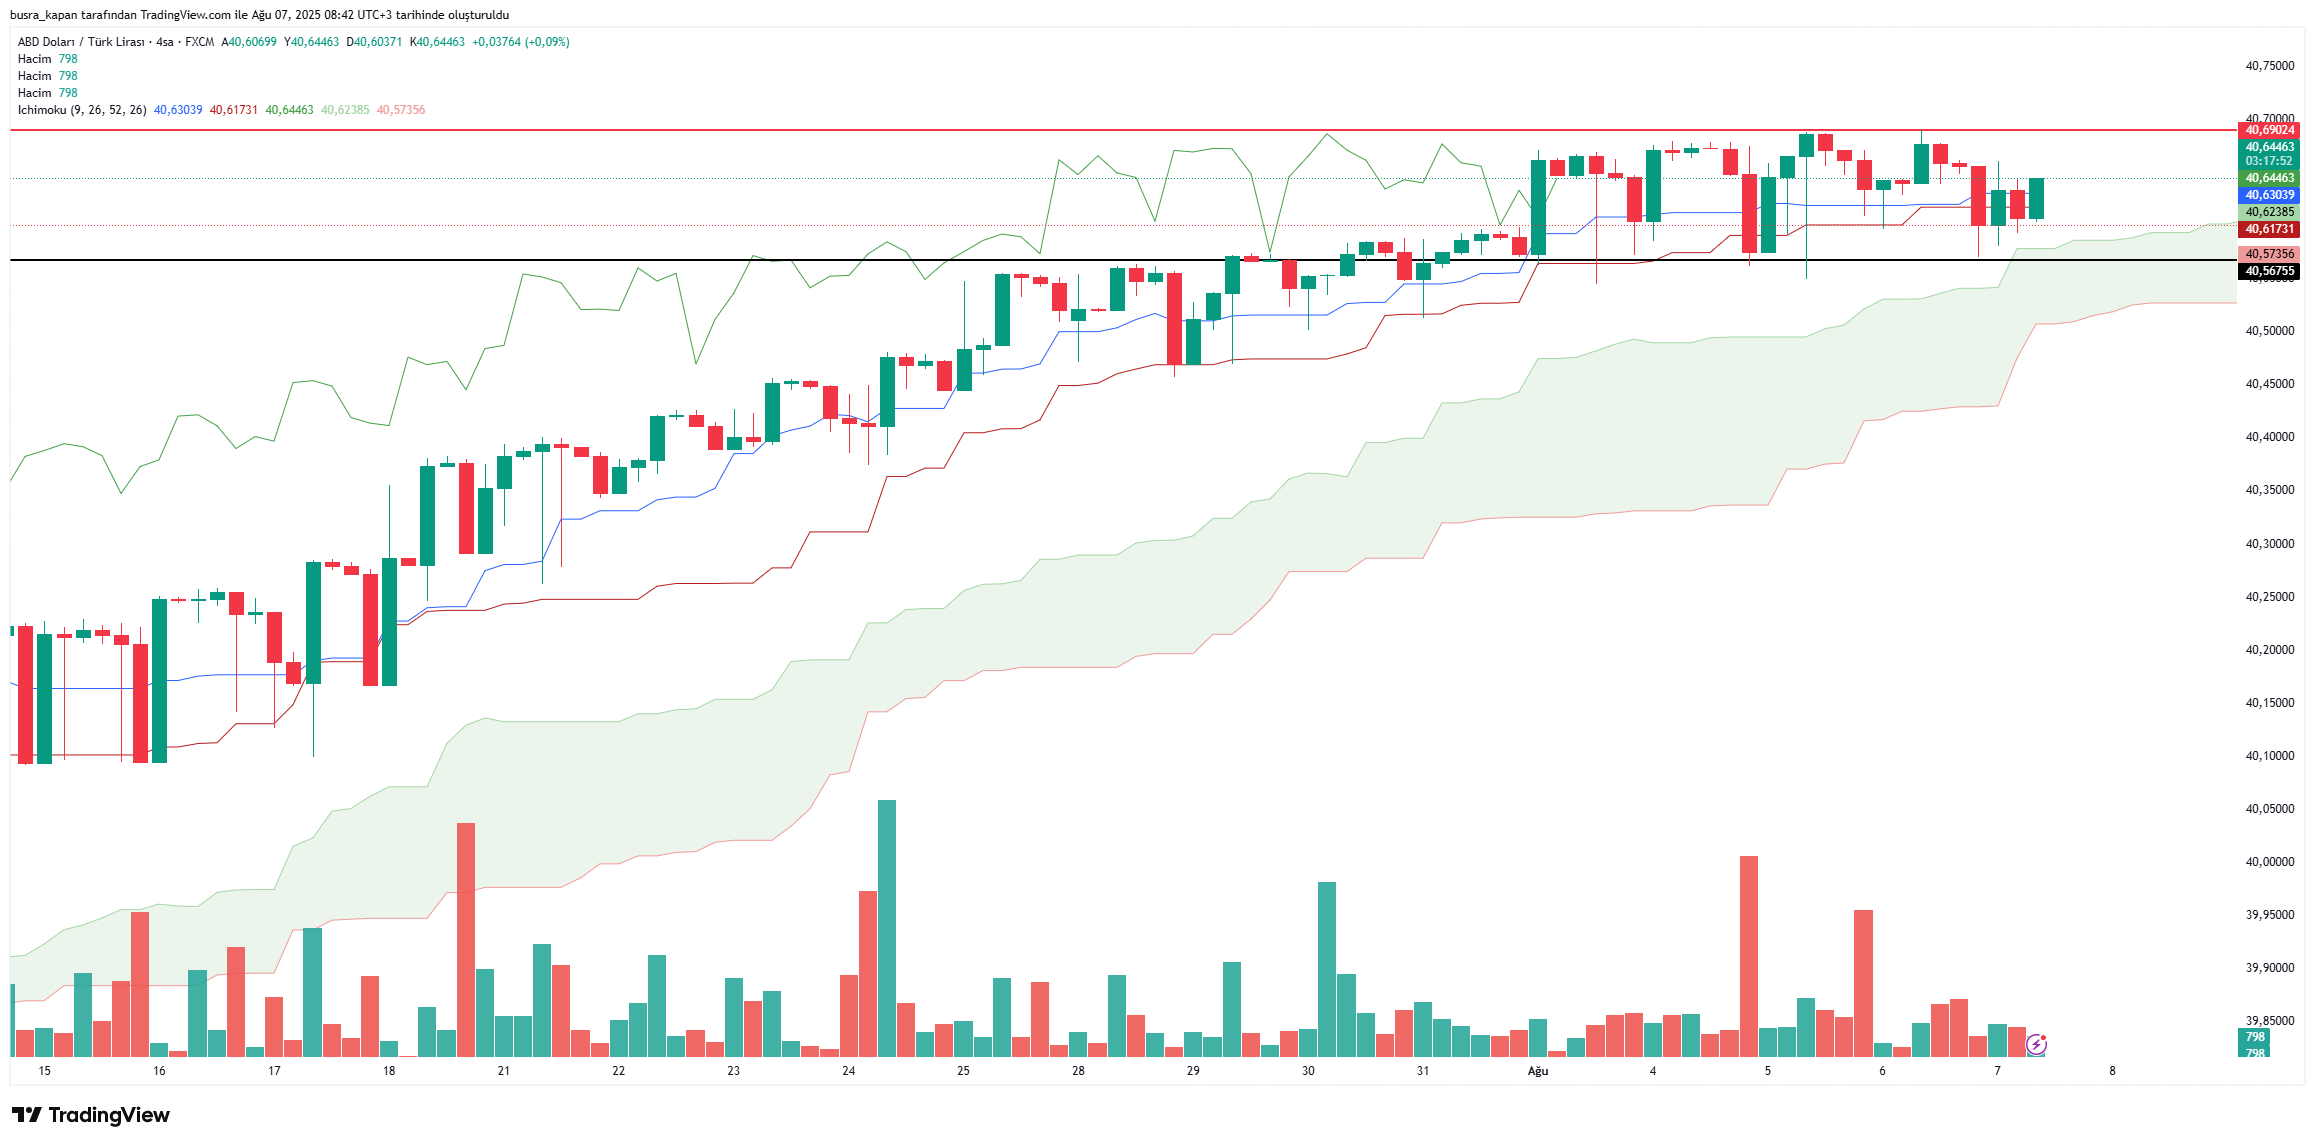
Task: Click the date 7 marker on the time axis
Action: [x=1998, y=1071]
